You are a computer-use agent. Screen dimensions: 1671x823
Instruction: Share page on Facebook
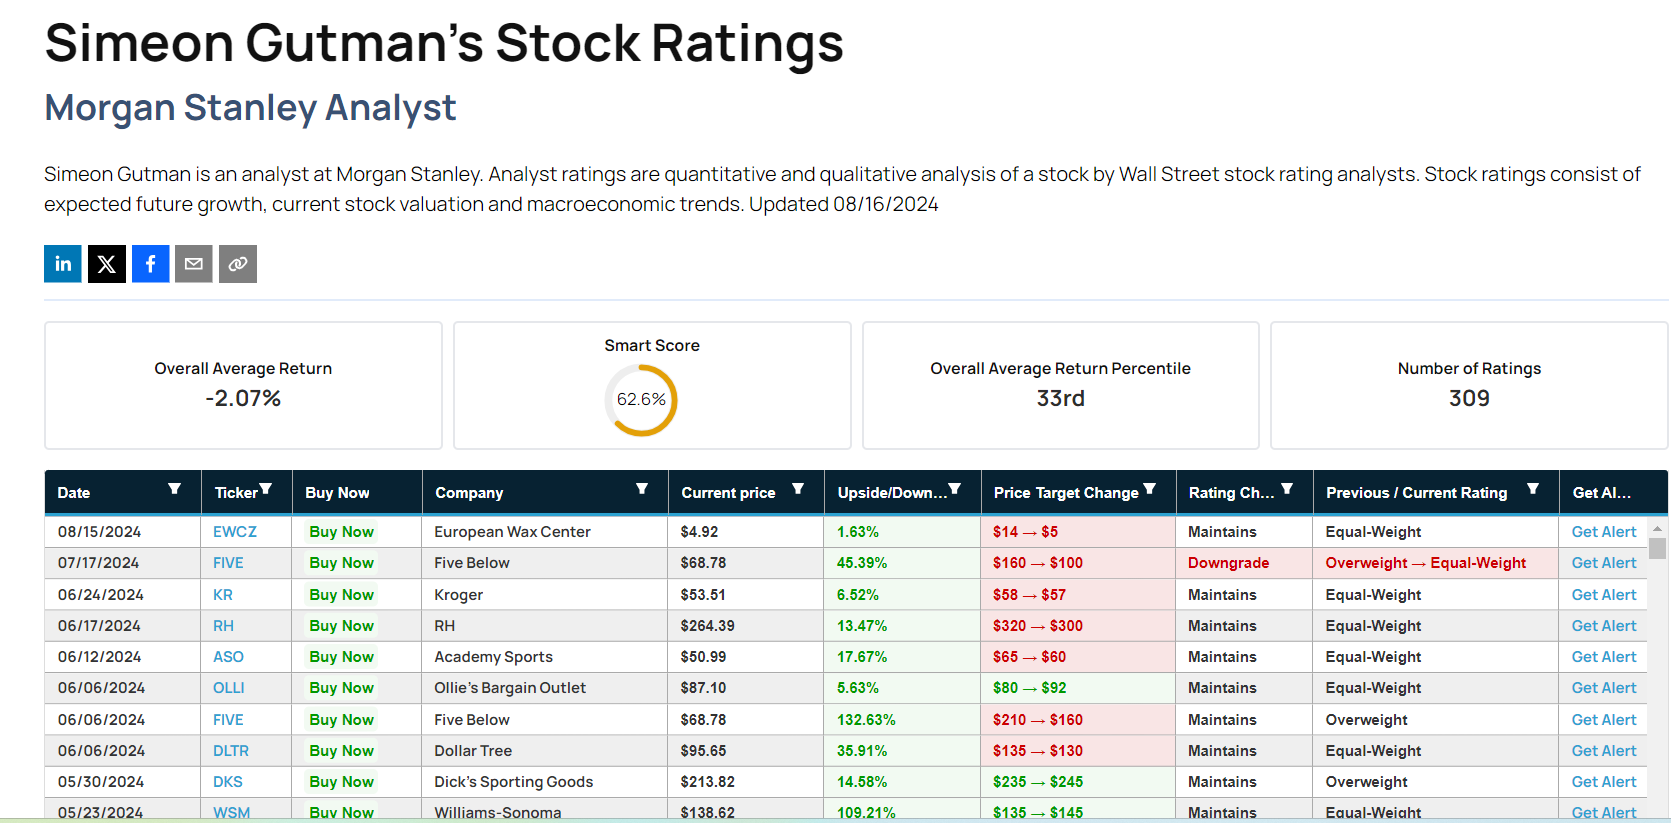[x=151, y=264]
